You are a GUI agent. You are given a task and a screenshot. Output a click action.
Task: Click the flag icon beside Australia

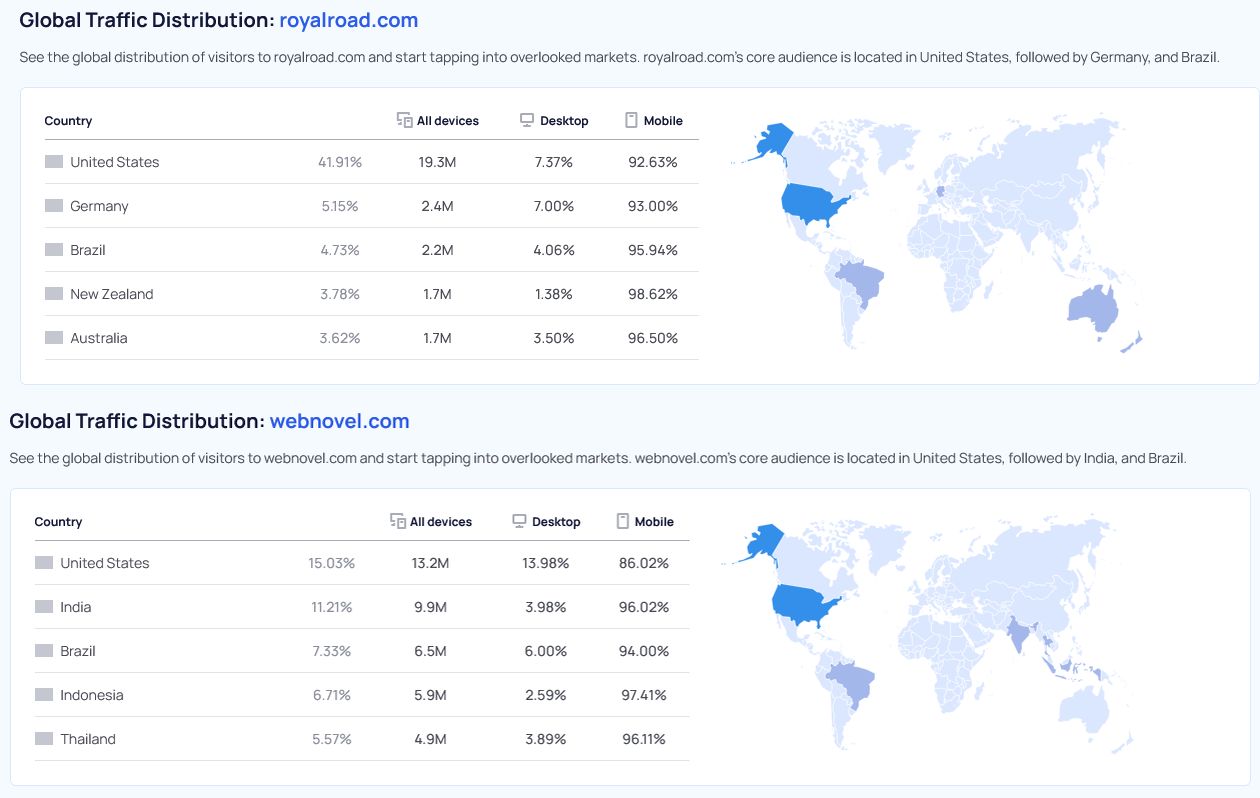[54, 338]
